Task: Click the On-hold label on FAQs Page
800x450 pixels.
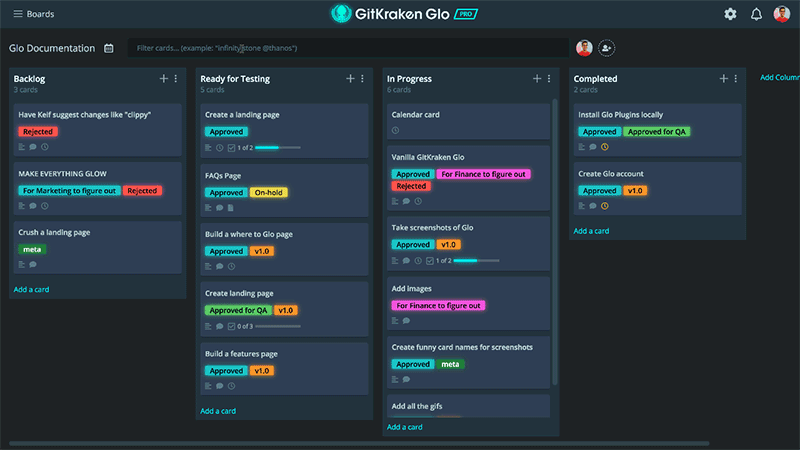Action: pos(268,193)
